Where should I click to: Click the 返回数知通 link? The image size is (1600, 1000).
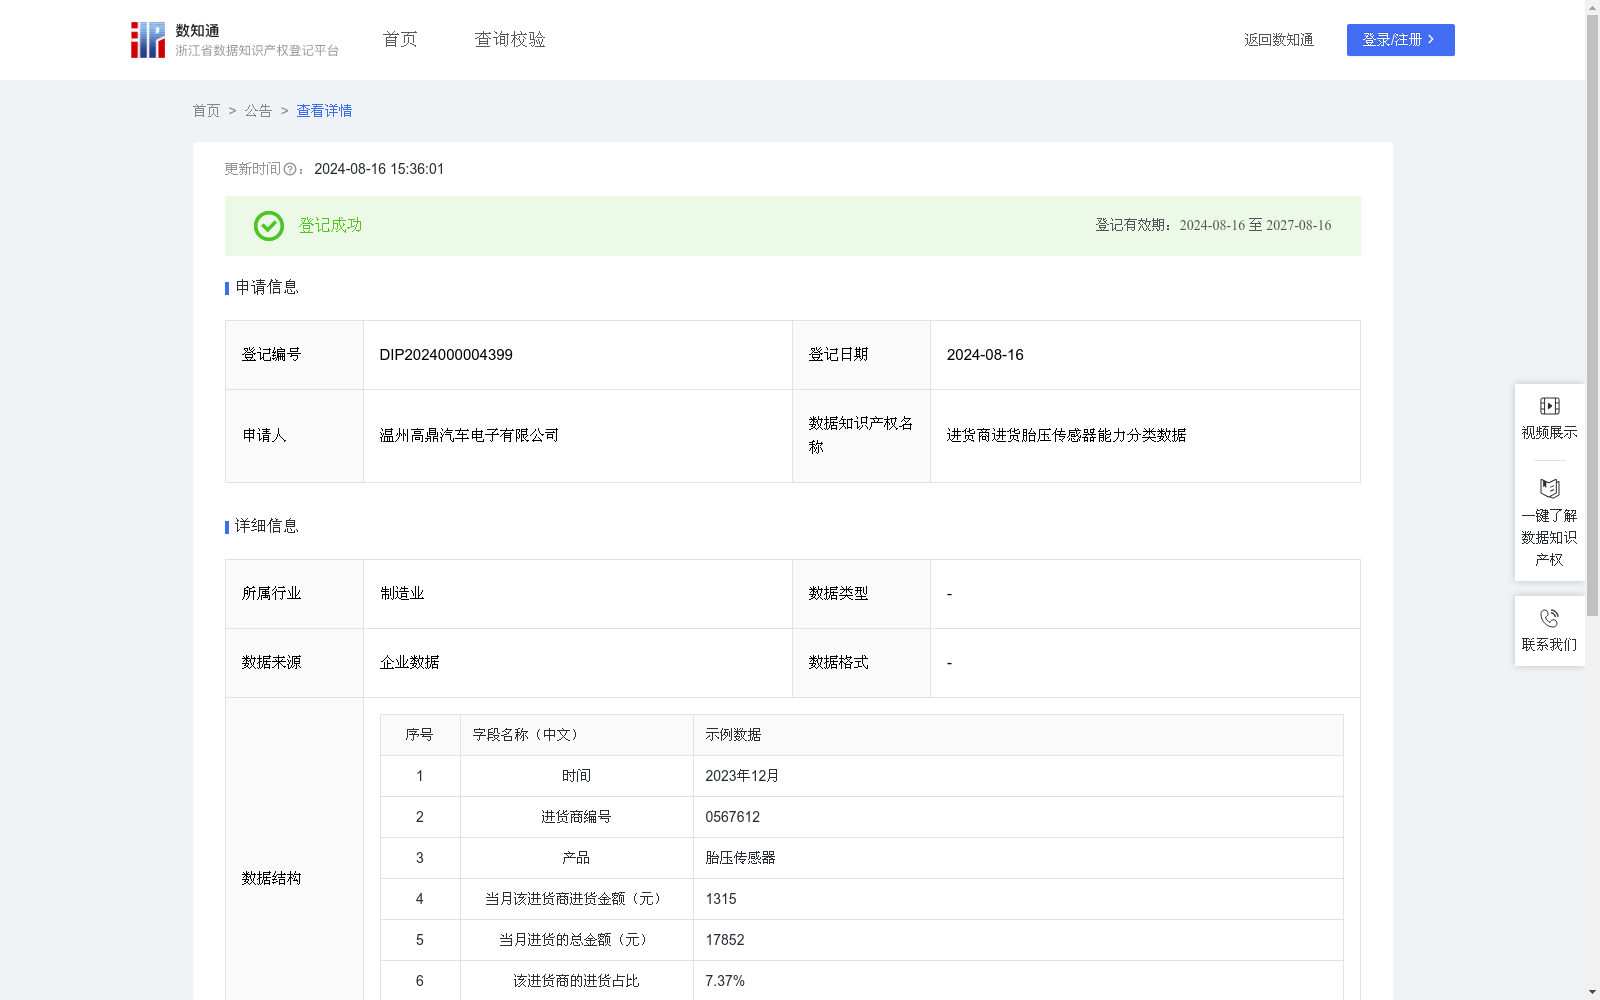tap(1279, 40)
